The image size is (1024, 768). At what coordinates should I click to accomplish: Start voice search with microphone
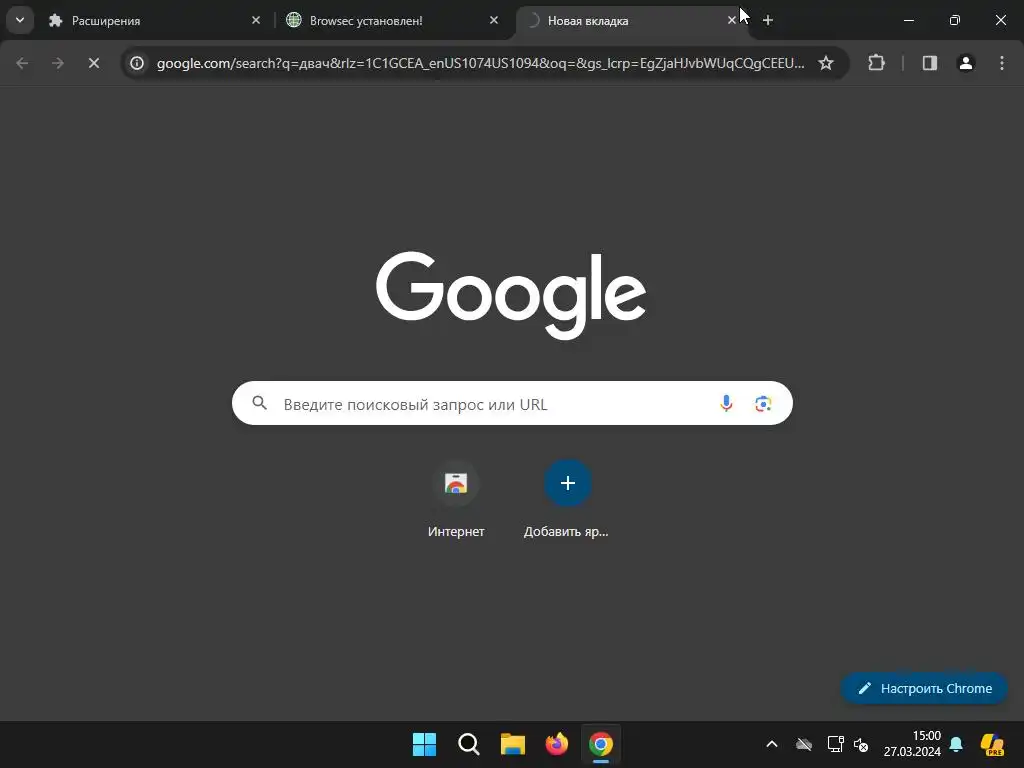[x=726, y=404]
